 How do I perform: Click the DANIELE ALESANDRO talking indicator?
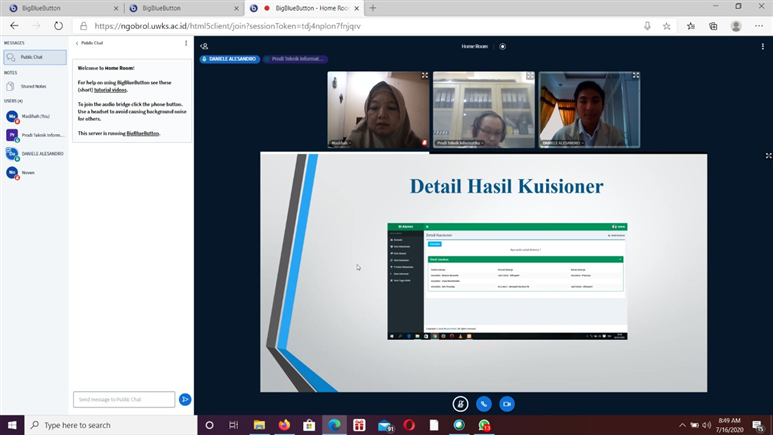coord(230,59)
